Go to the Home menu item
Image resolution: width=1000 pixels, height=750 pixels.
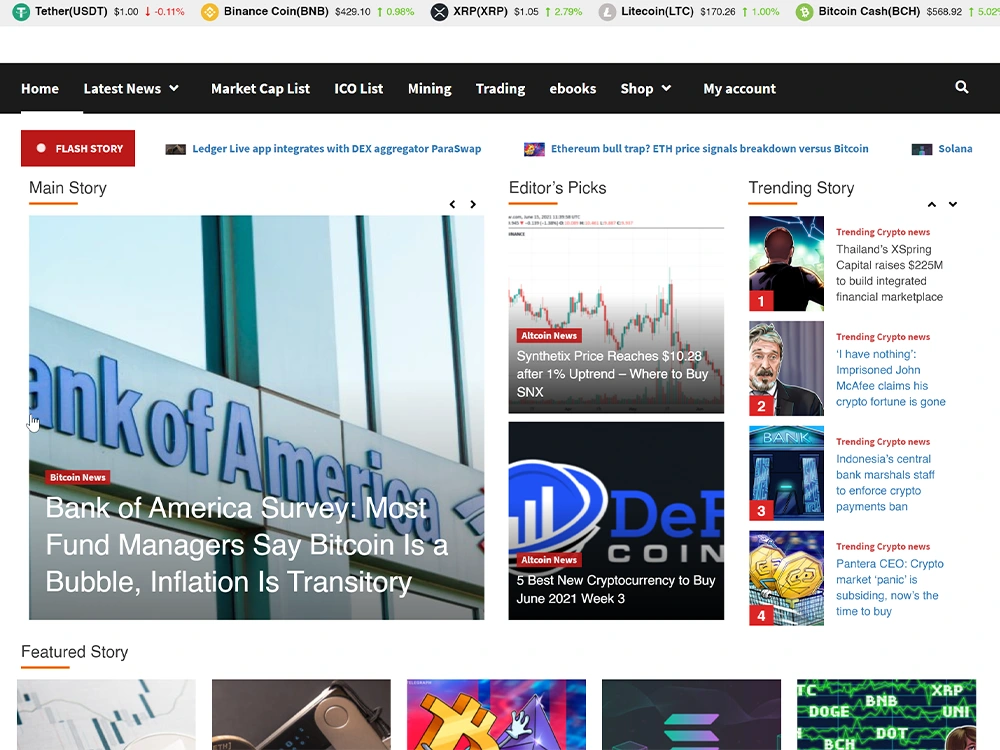40,89
